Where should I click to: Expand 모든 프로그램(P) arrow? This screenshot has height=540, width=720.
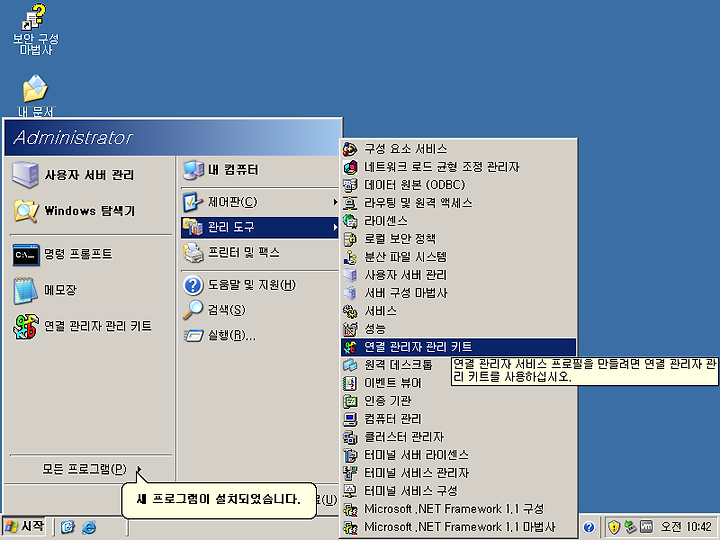tap(139, 469)
